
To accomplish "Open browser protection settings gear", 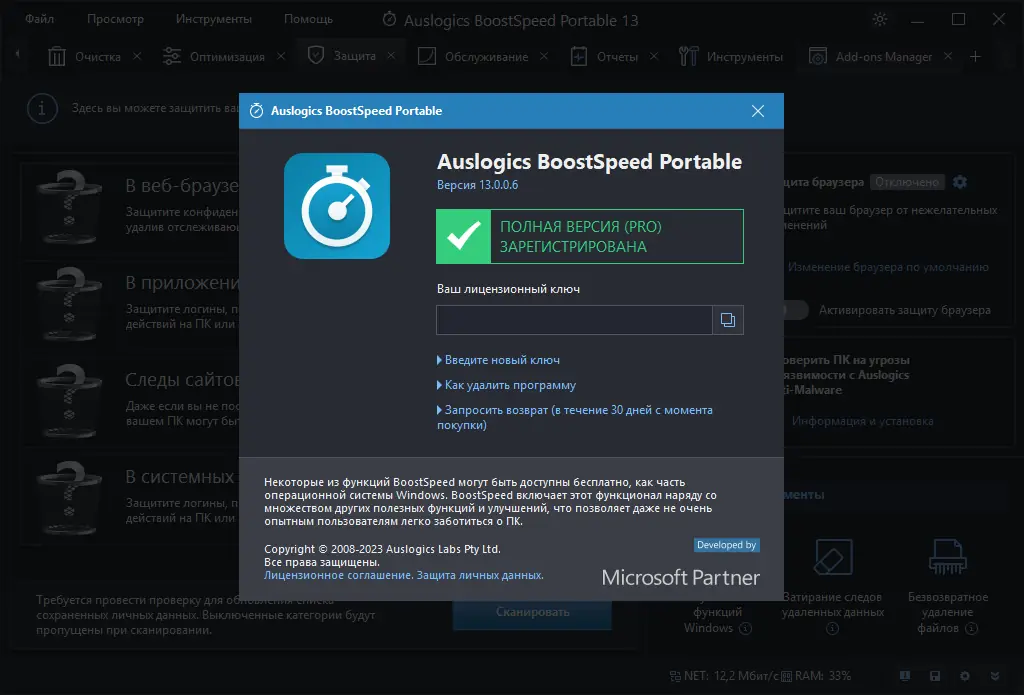I will (x=960, y=182).
